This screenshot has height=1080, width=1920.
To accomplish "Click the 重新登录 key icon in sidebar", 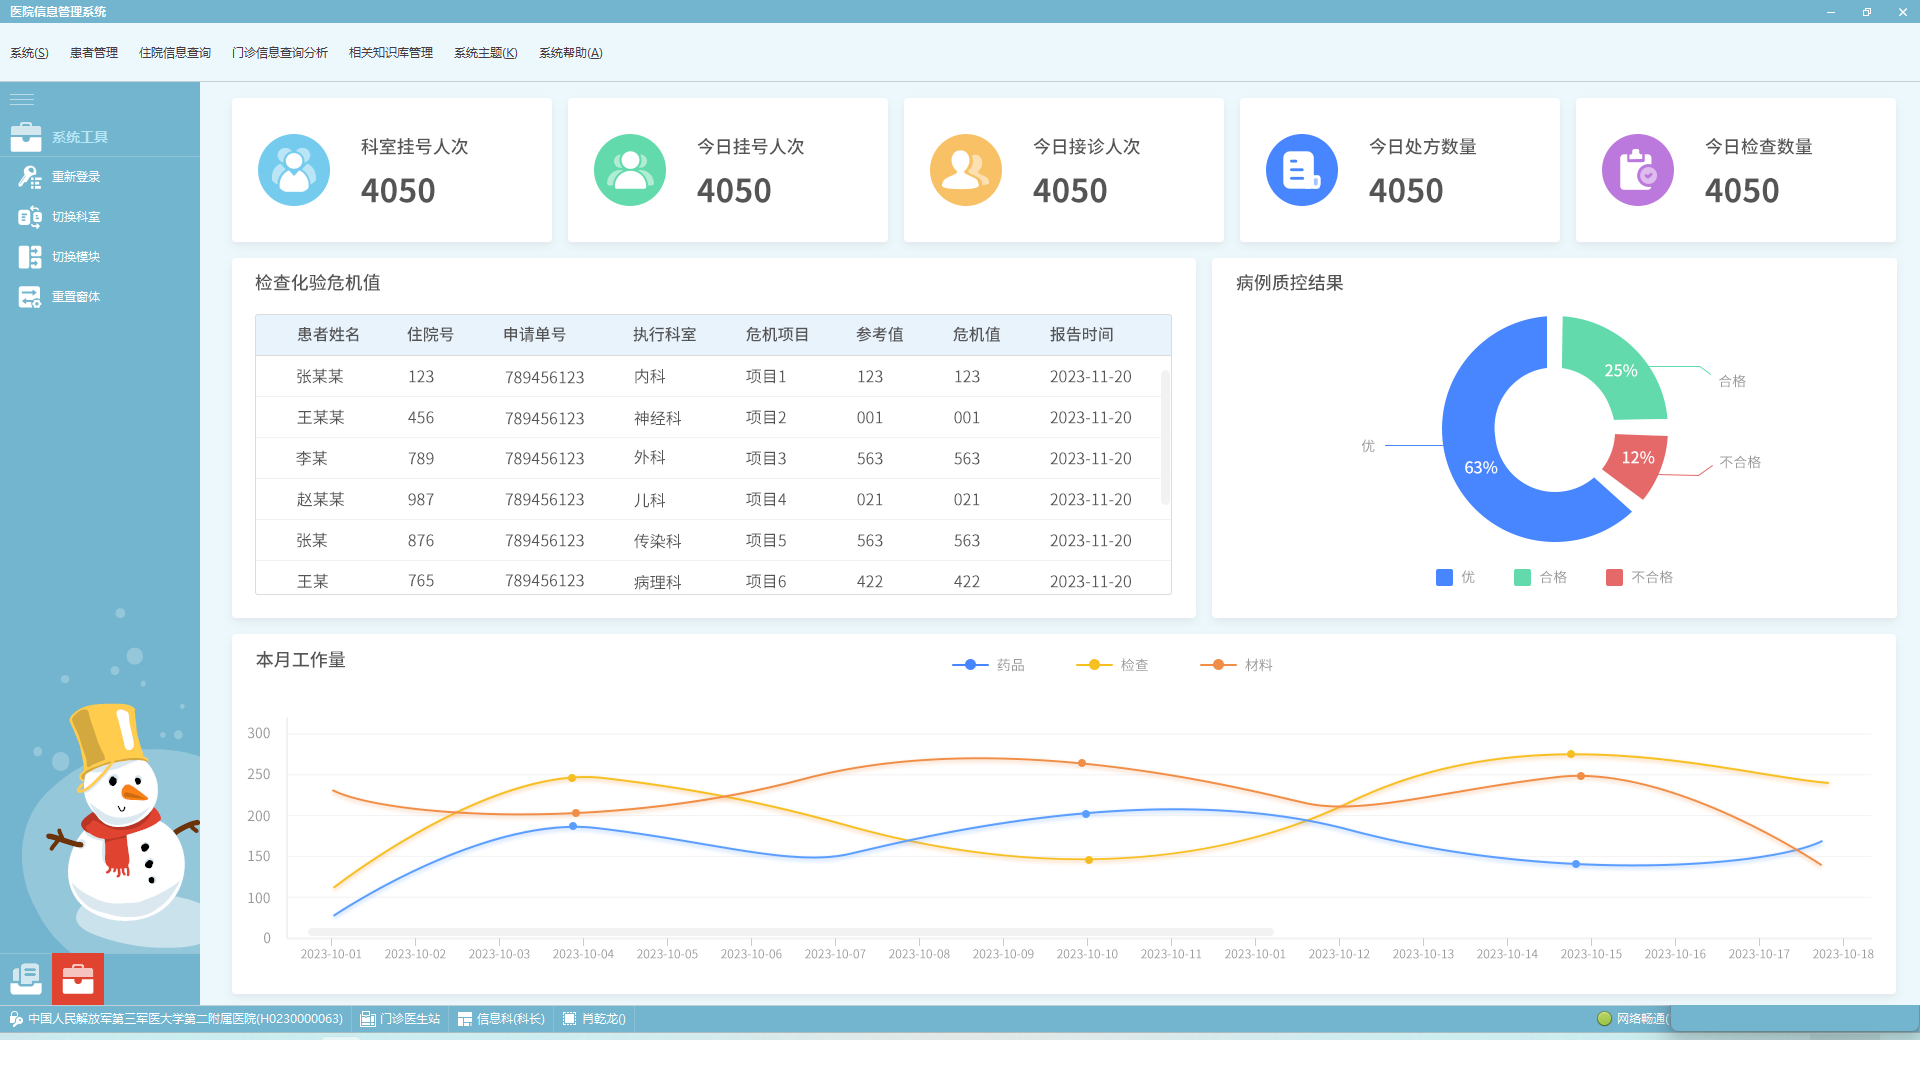I will (29, 177).
